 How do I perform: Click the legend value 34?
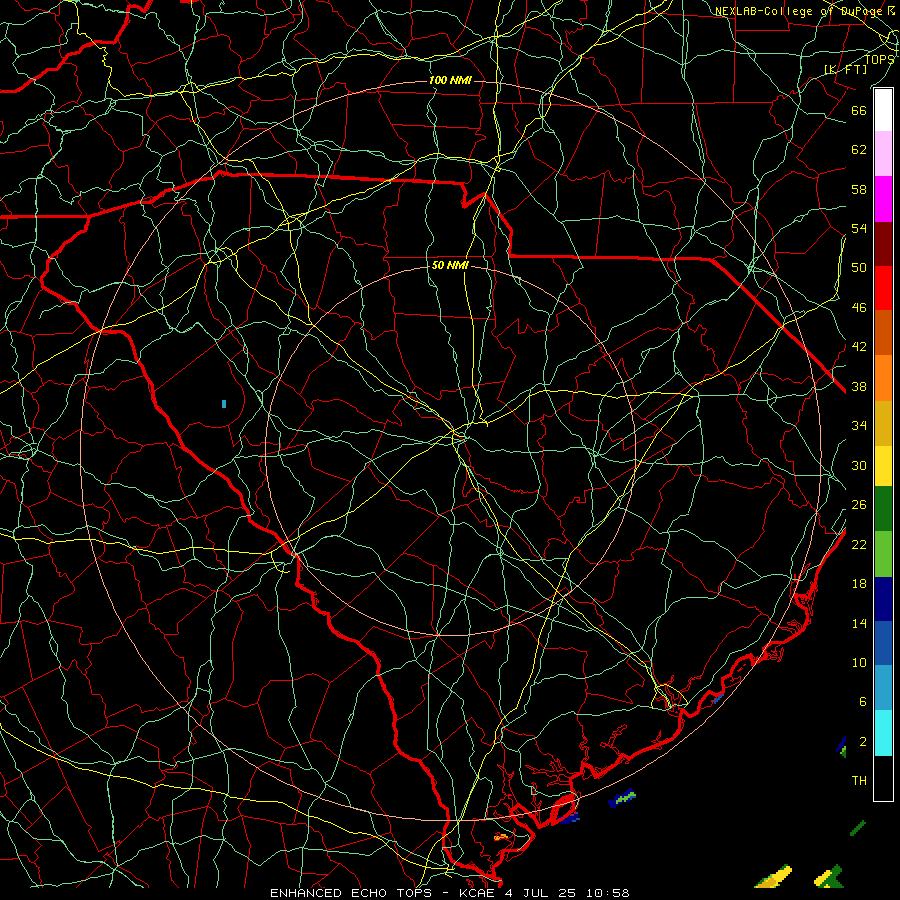coord(859,425)
